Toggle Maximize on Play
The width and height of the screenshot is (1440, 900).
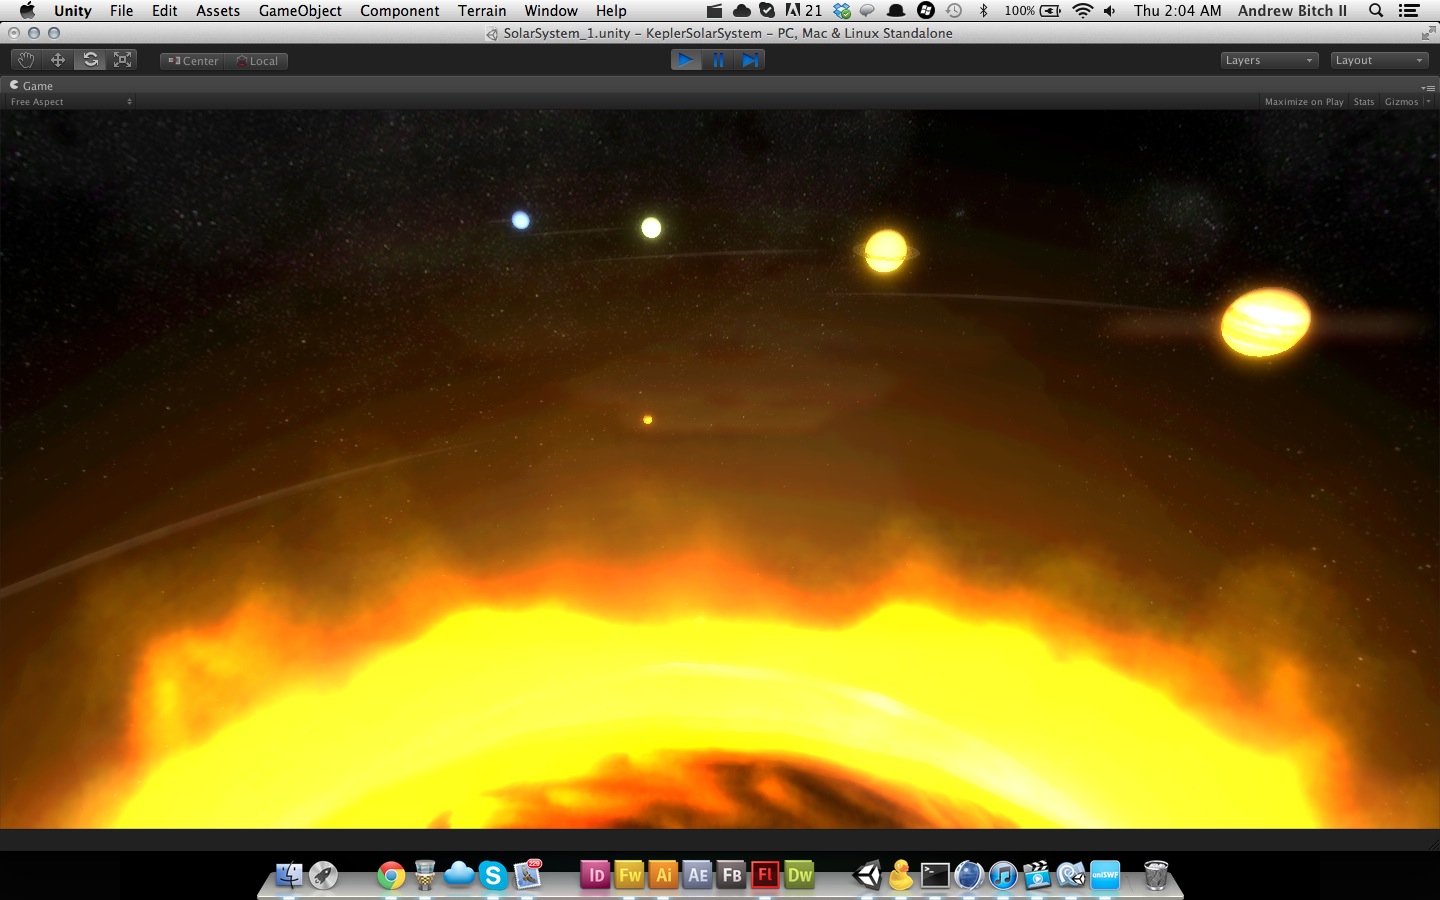(1303, 102)
